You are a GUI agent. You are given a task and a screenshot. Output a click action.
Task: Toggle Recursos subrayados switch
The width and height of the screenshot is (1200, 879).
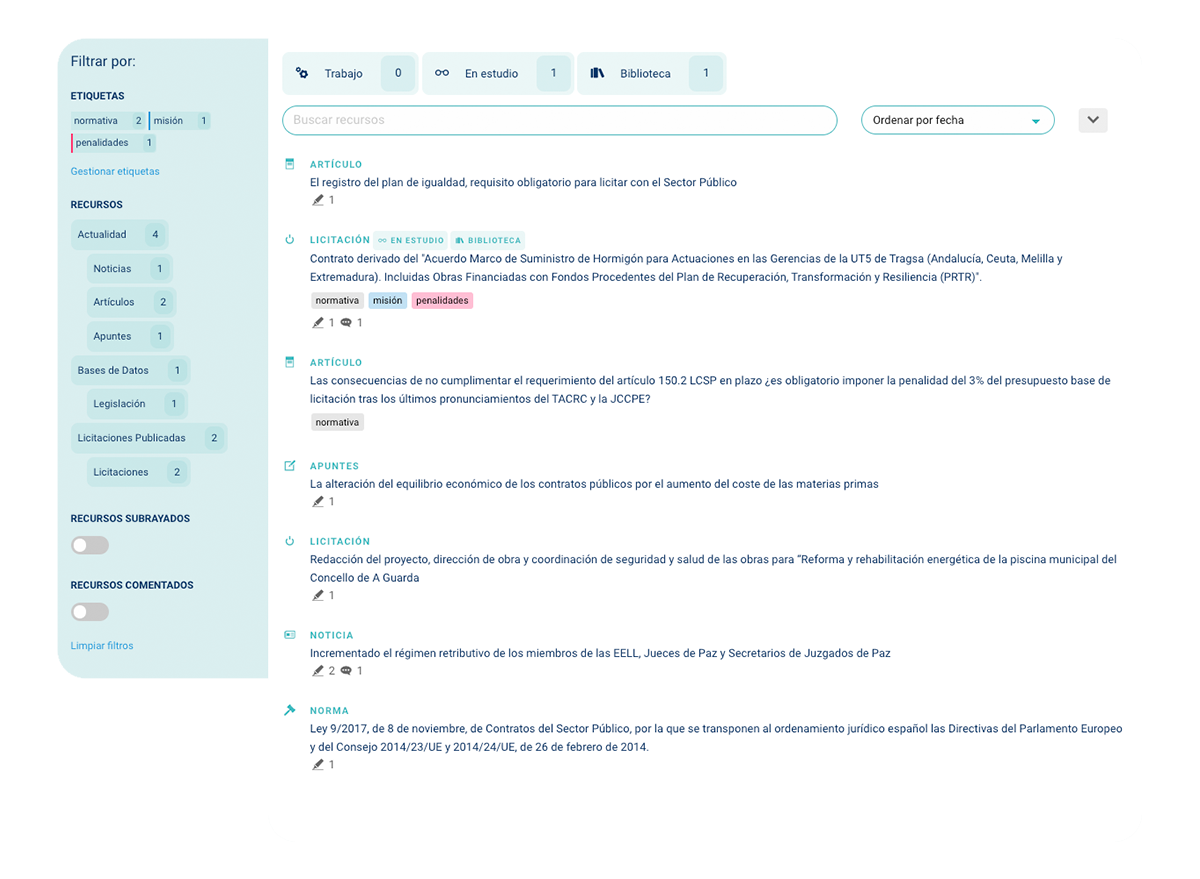(x=90, y=546)
